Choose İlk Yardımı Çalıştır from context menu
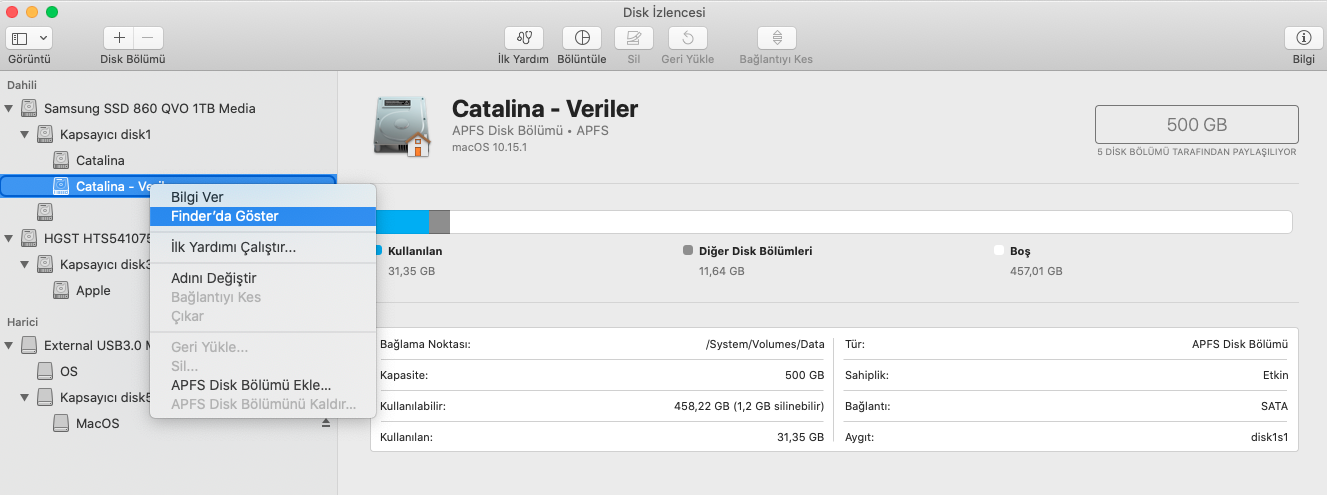 263,247
